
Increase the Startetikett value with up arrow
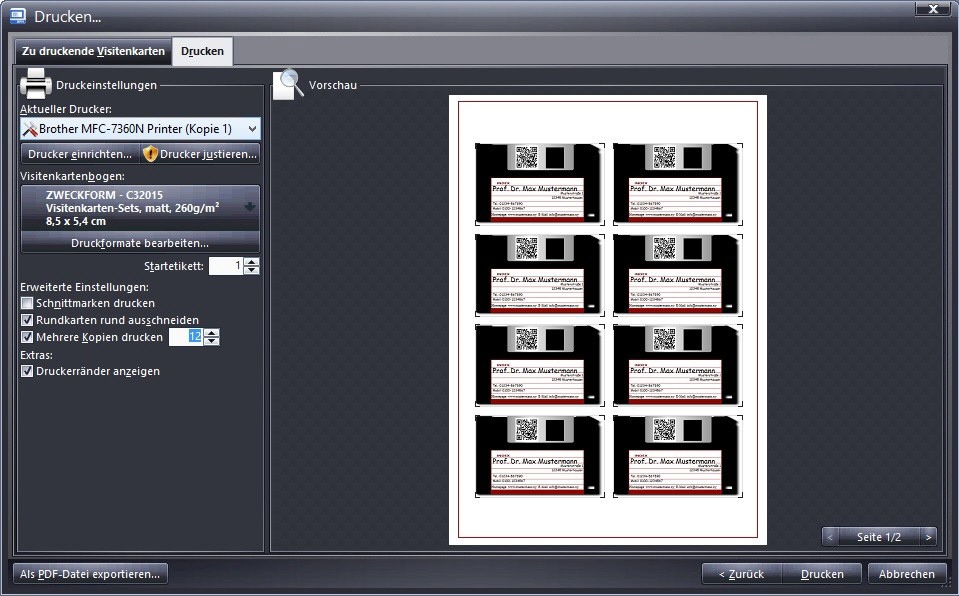pos(252,261)
